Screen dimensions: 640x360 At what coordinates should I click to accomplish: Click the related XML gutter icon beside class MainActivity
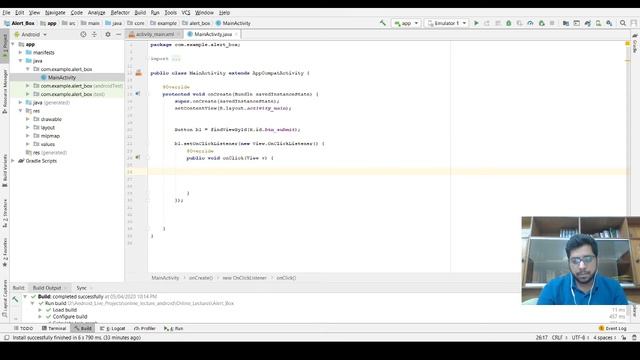coord(139,73)
